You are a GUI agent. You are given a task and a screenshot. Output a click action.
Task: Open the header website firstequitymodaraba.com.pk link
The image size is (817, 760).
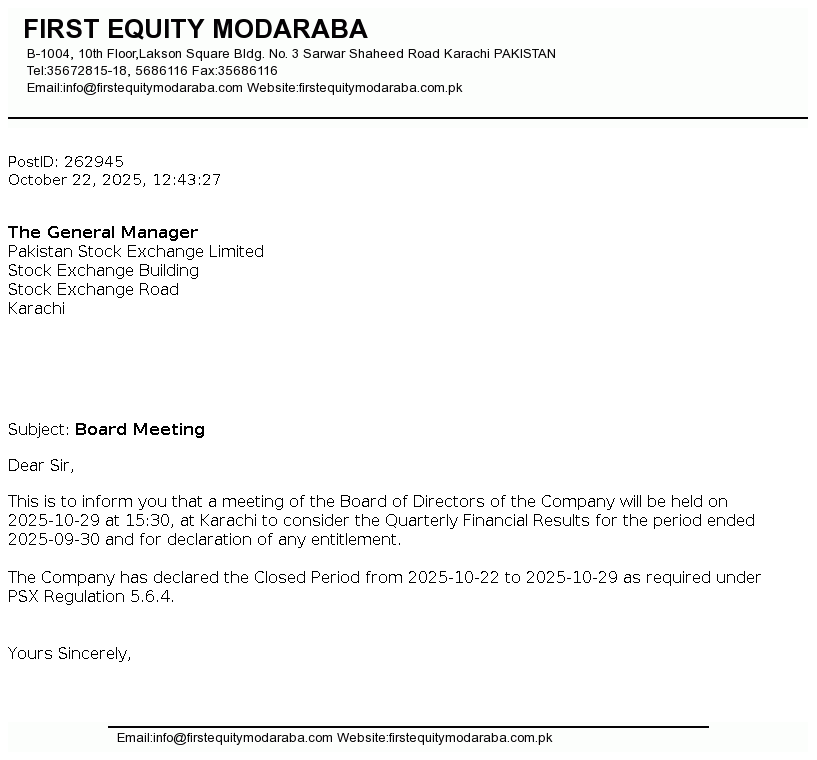coord(380,88)
